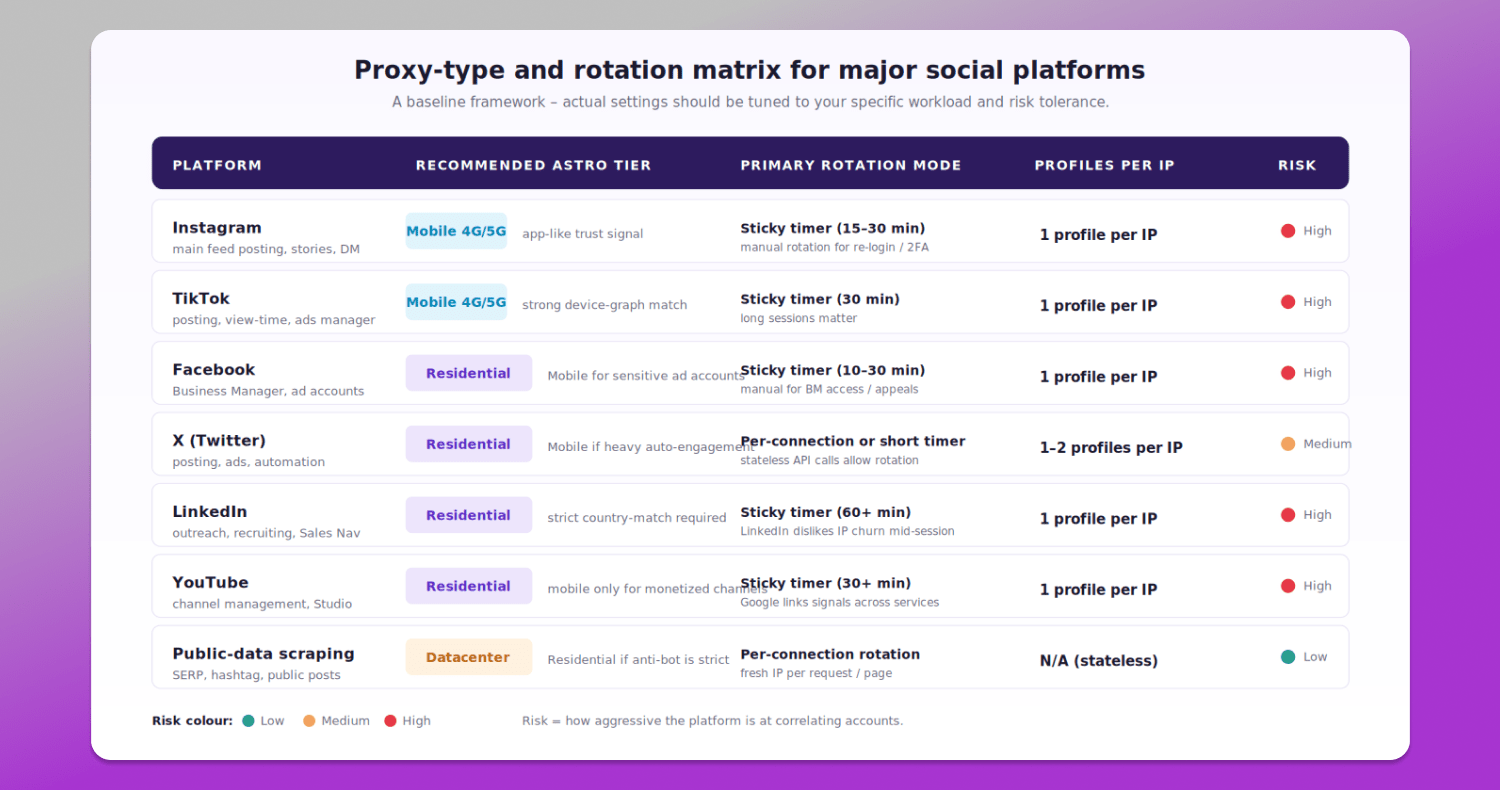The image size is (1500, 790).
Task: Click 'Sticky timer (10–30 min)' for Facebook
Action: (x=833, y=370)
